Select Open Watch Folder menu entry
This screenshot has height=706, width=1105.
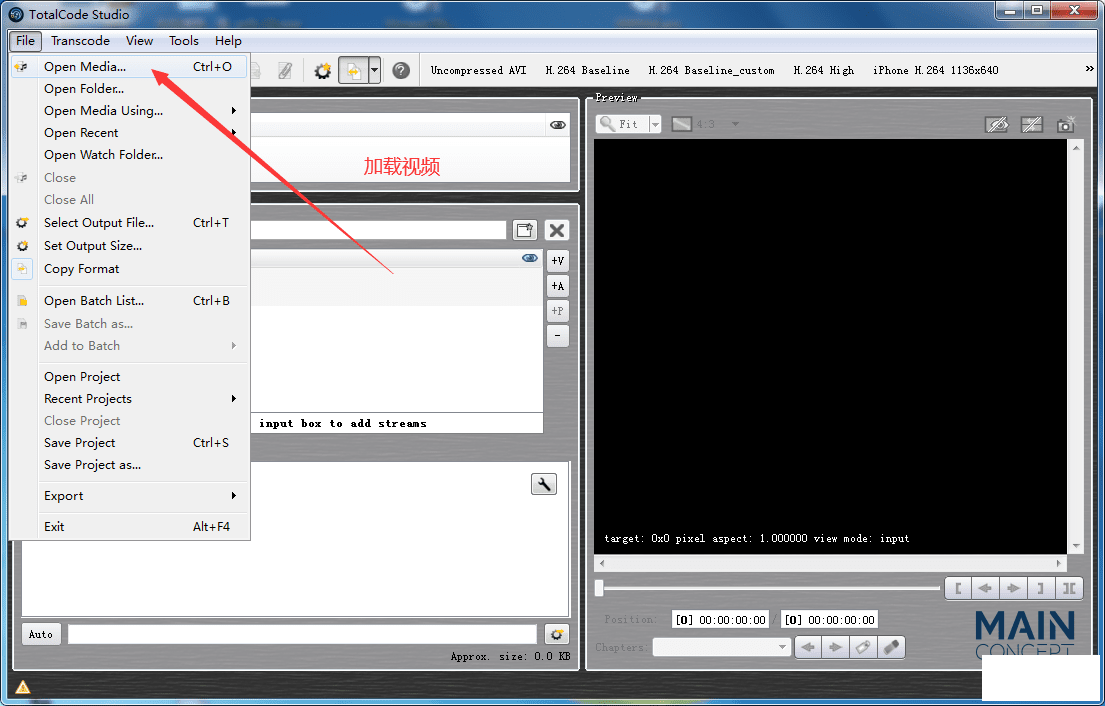(130, 155)
